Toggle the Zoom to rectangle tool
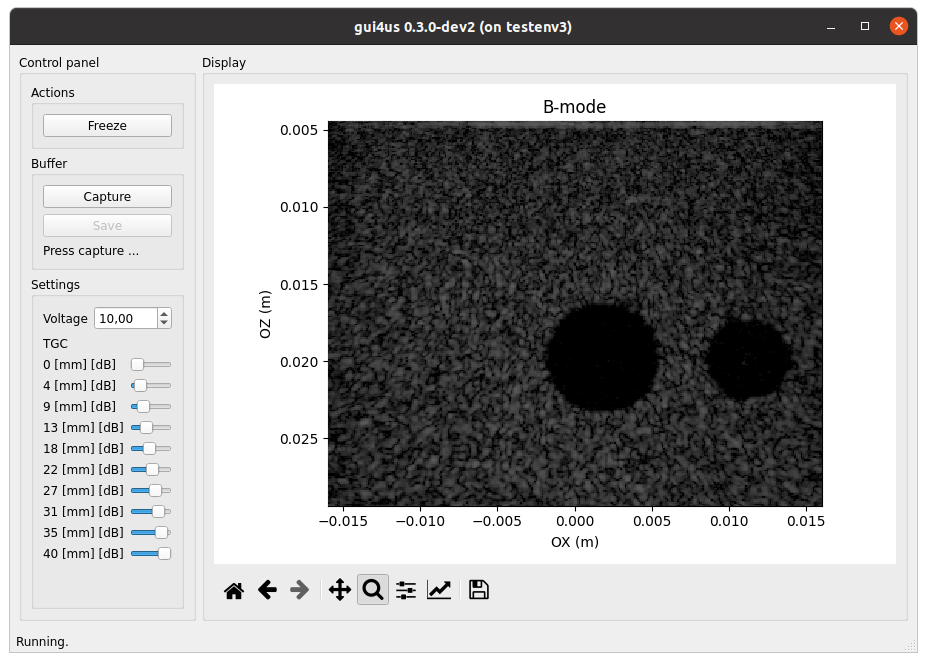Viewport: 927px width, 662px height. click(373, 590)
